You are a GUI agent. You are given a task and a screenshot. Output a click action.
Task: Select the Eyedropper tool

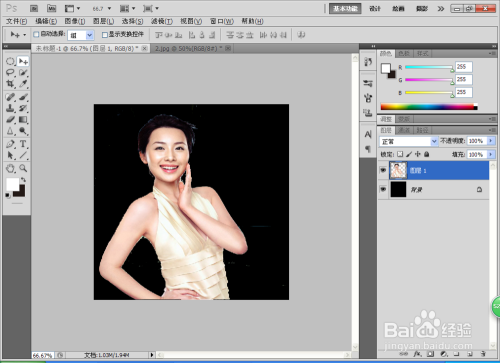point(23,84)
